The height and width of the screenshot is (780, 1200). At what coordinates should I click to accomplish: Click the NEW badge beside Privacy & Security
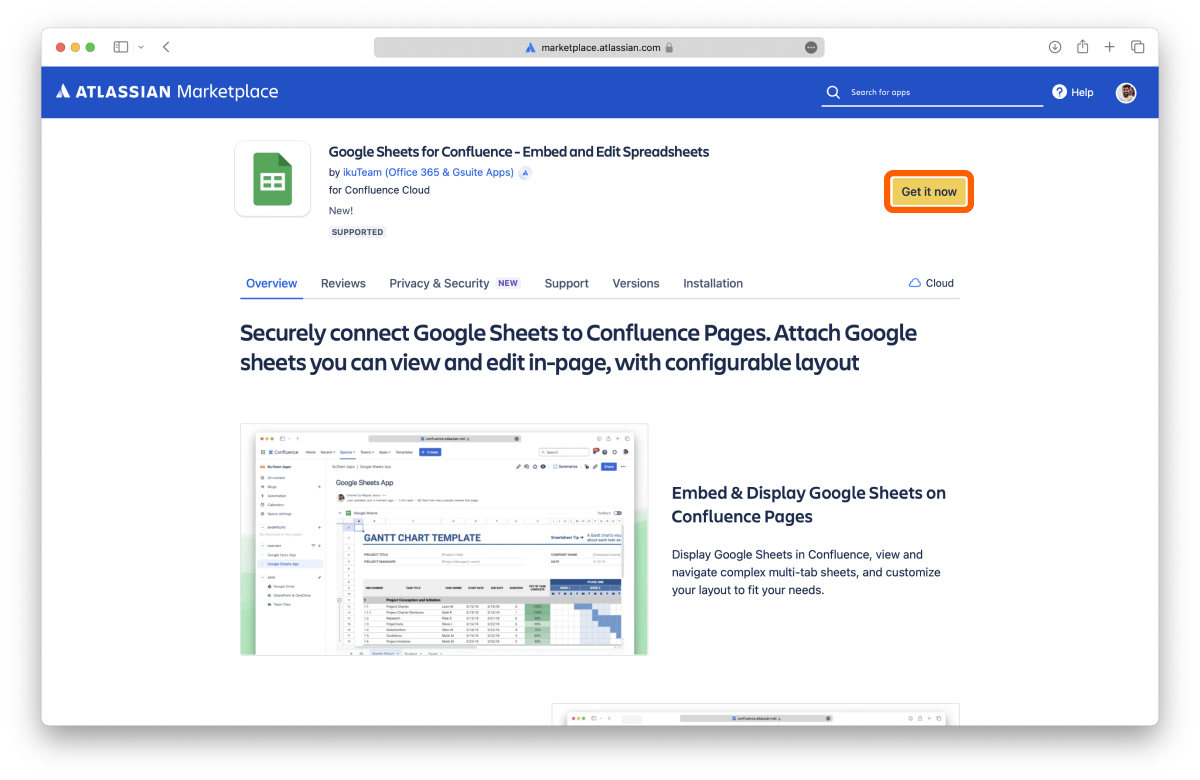pyautogui.click(x=508, y=283)
